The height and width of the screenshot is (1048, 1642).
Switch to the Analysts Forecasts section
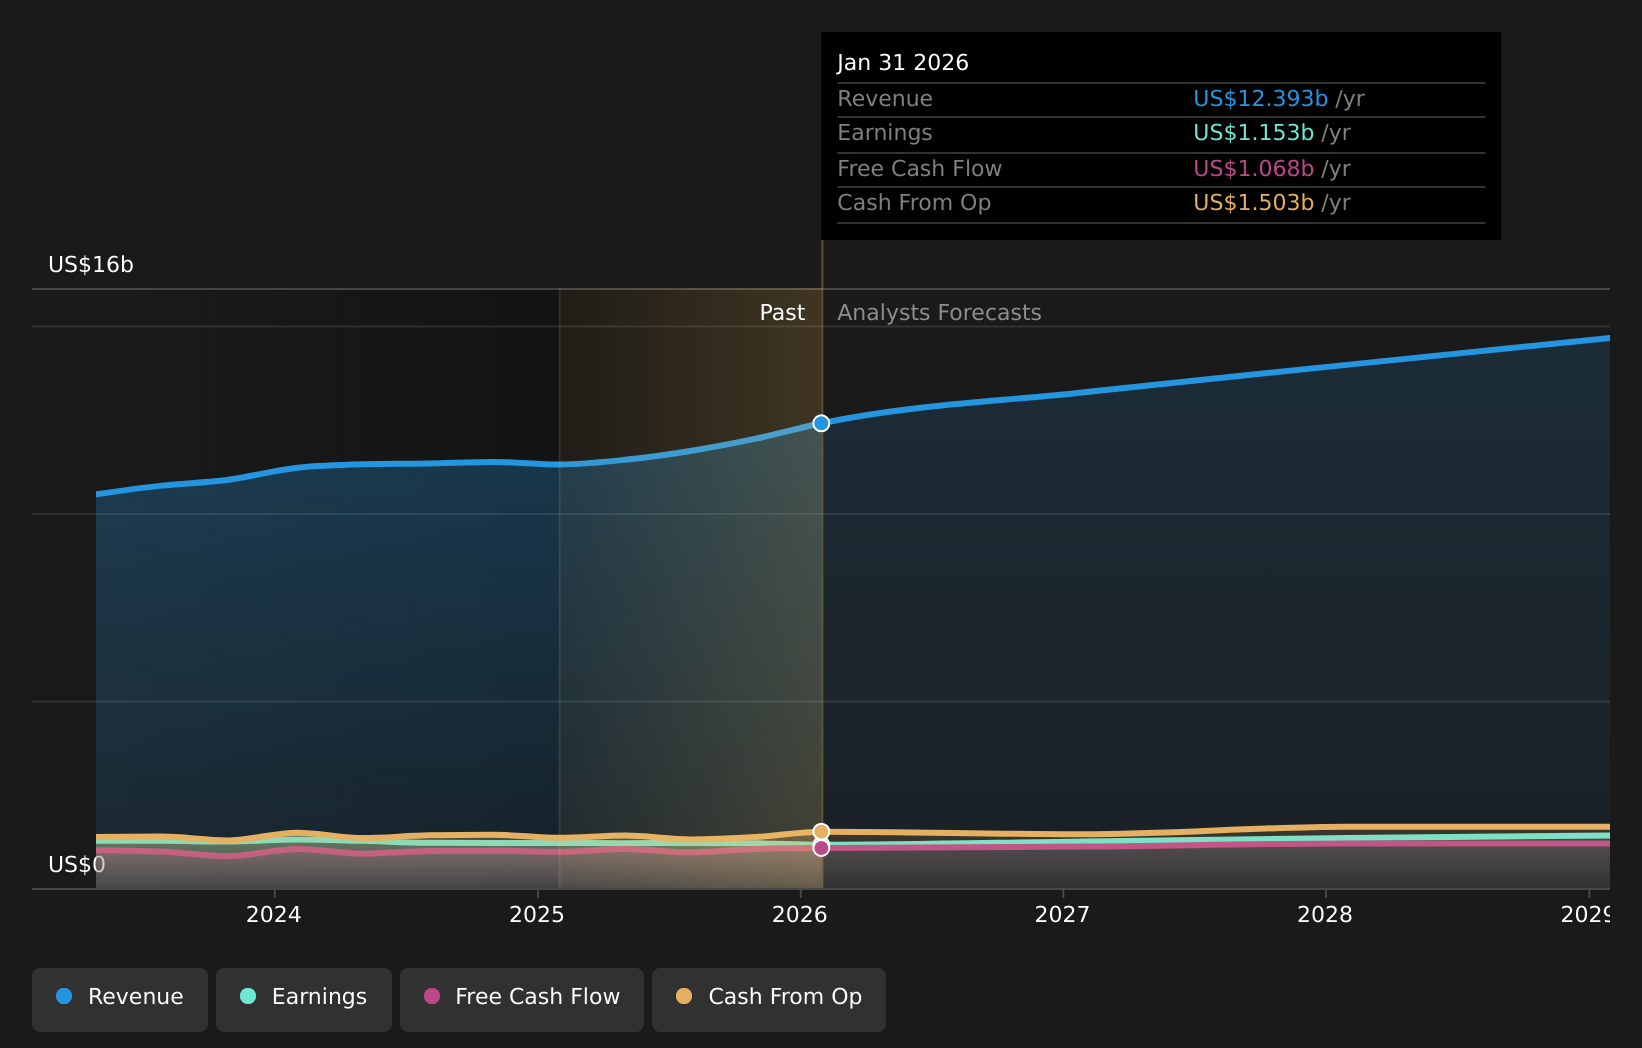[x=939, y=312]
